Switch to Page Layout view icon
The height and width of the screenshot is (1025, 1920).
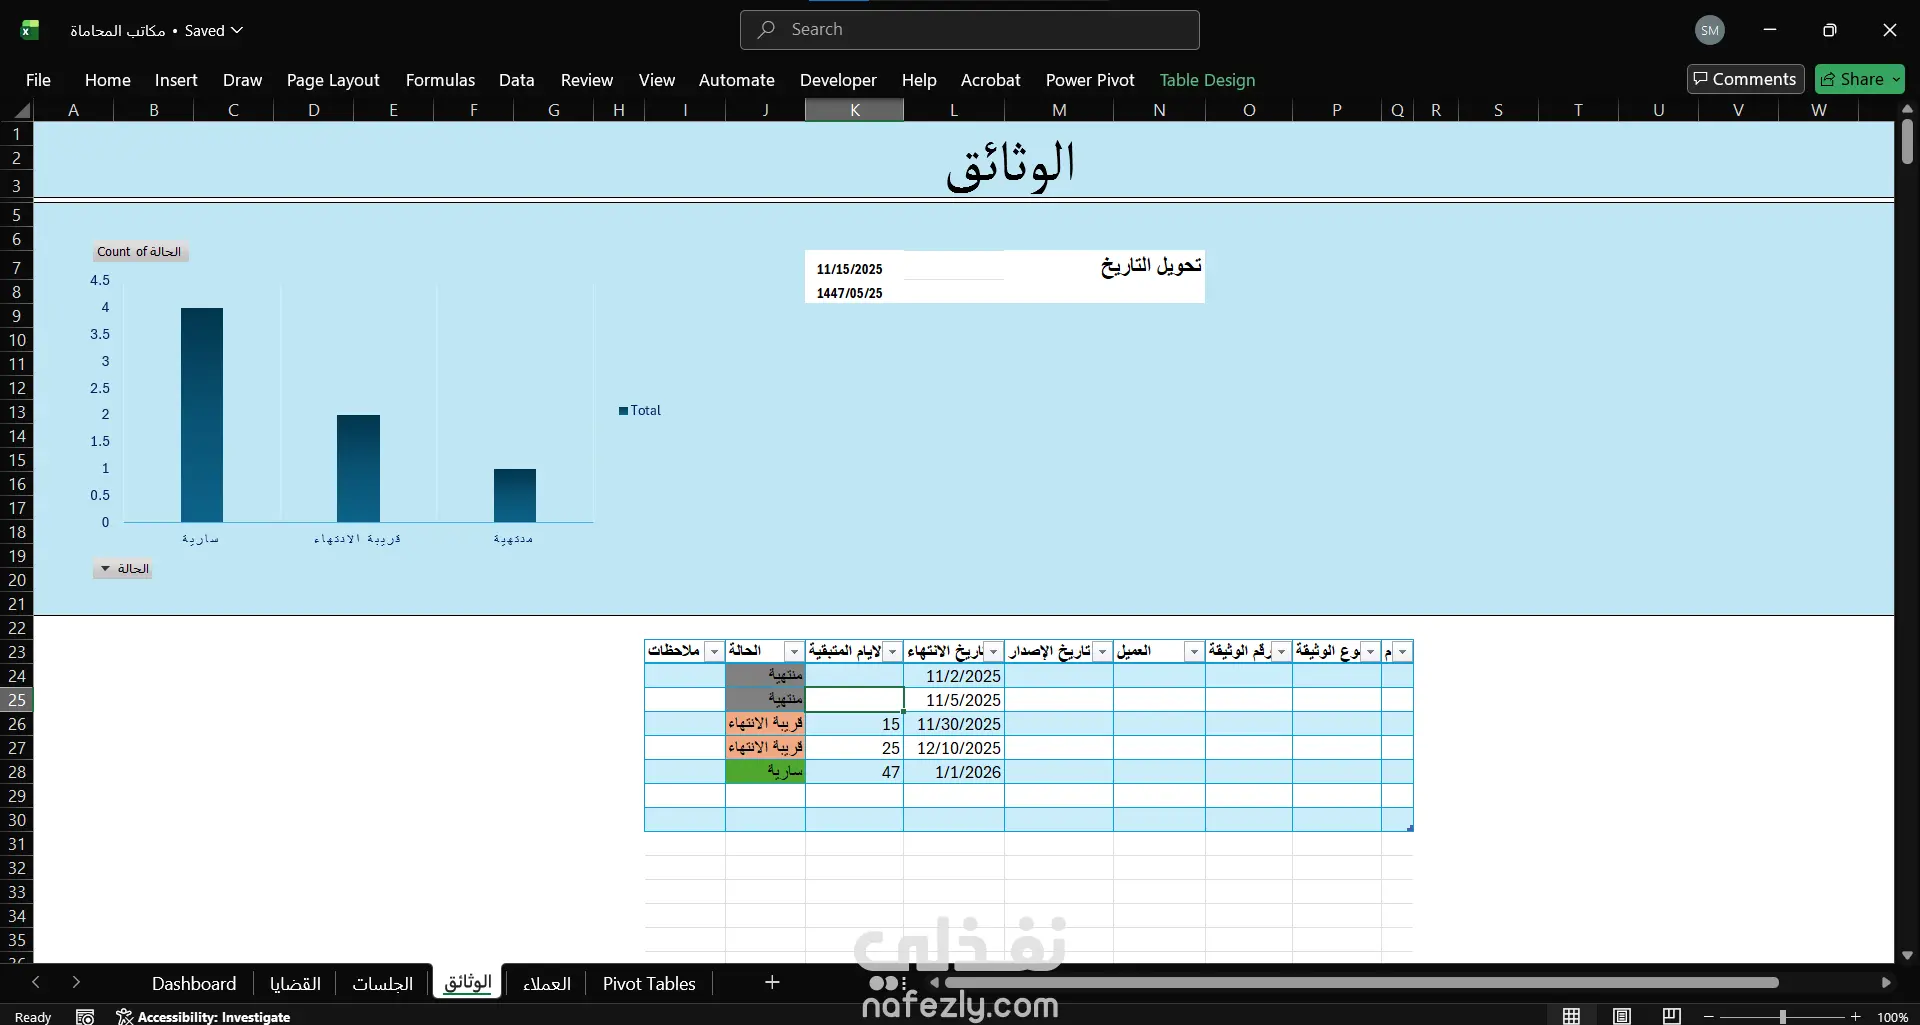click(1622, 1016)
